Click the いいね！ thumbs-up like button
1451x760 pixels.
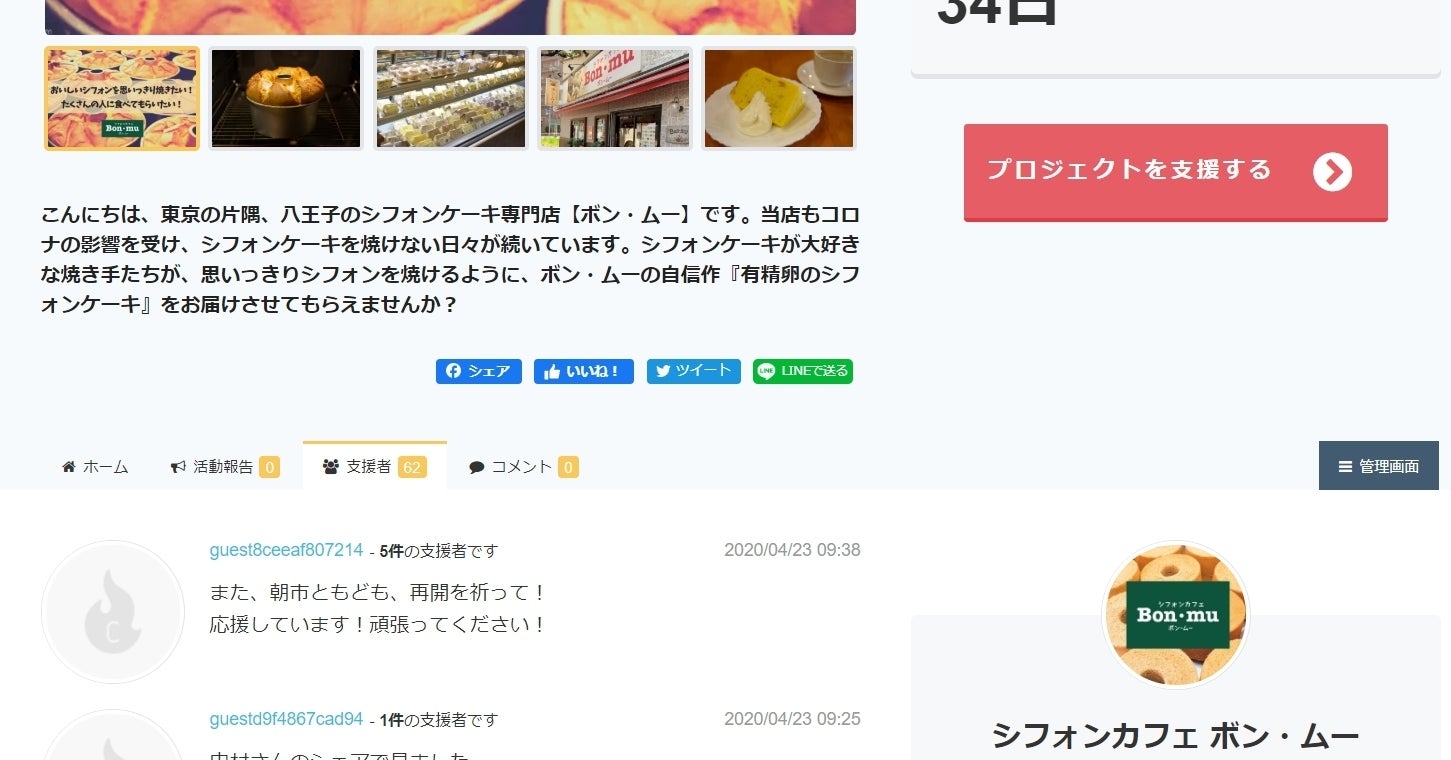[583, 371]
